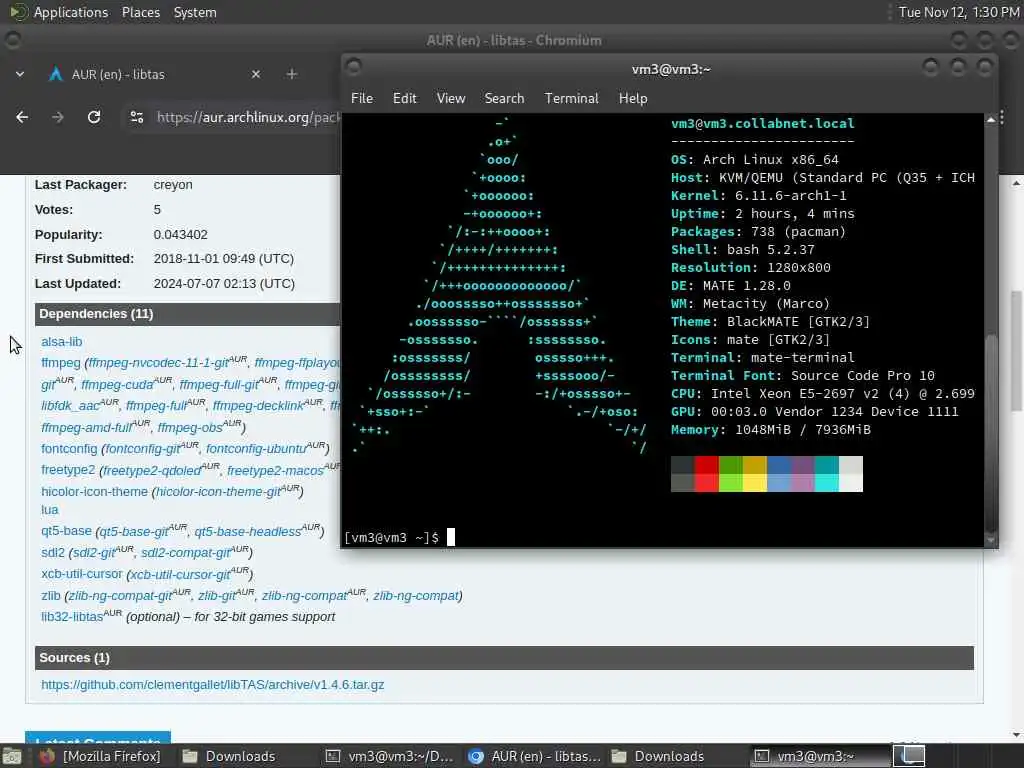
Task: Open the zlib-ng-compat-git AUR link
Action: pos(121,596)
